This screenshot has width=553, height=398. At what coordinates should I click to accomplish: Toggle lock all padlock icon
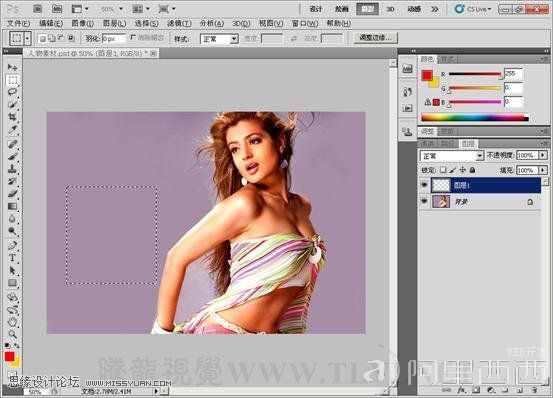(472, 170)
